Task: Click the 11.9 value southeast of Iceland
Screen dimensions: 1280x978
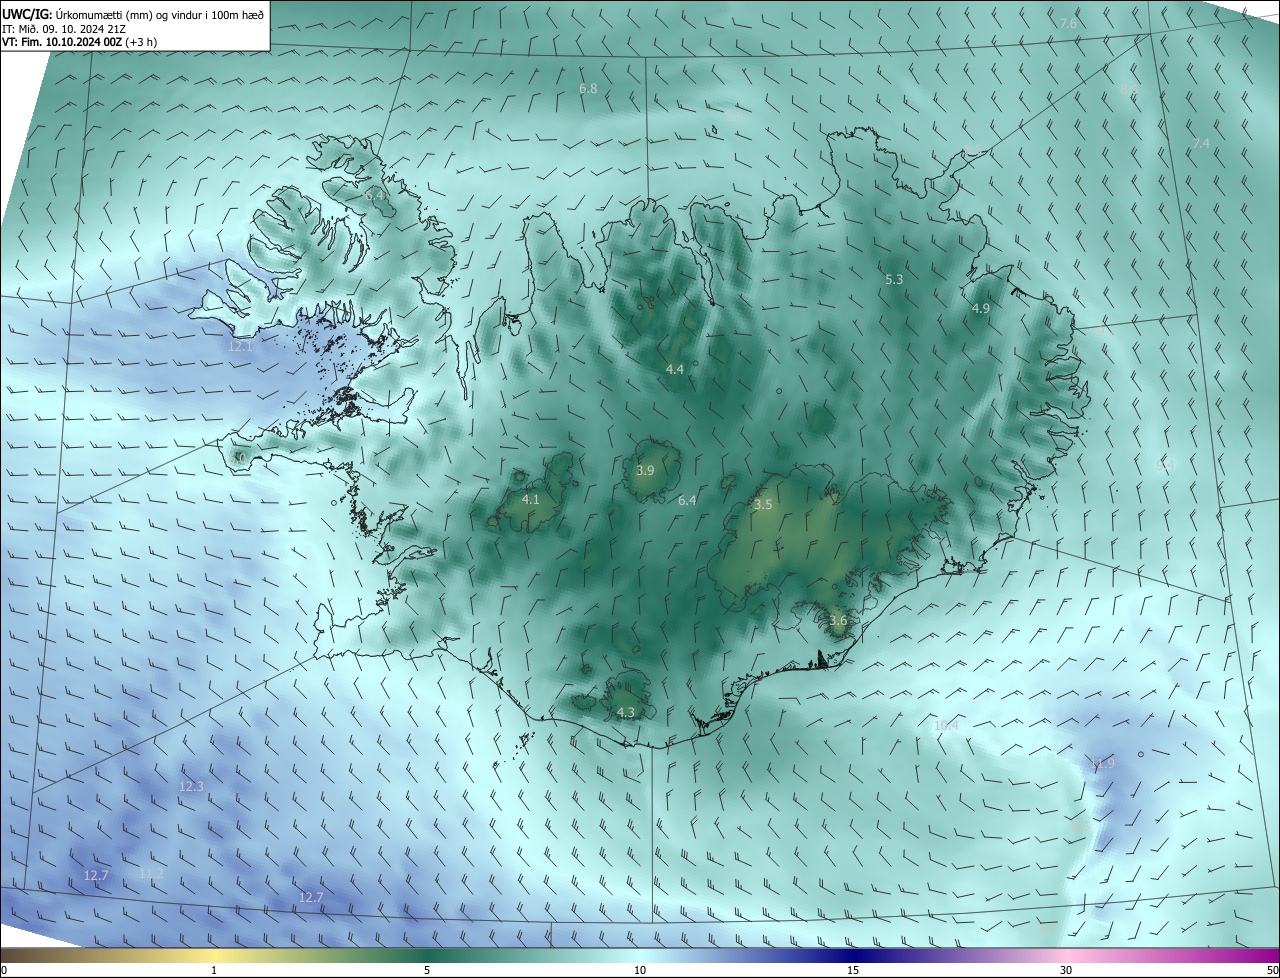Action: point(1102,764)
